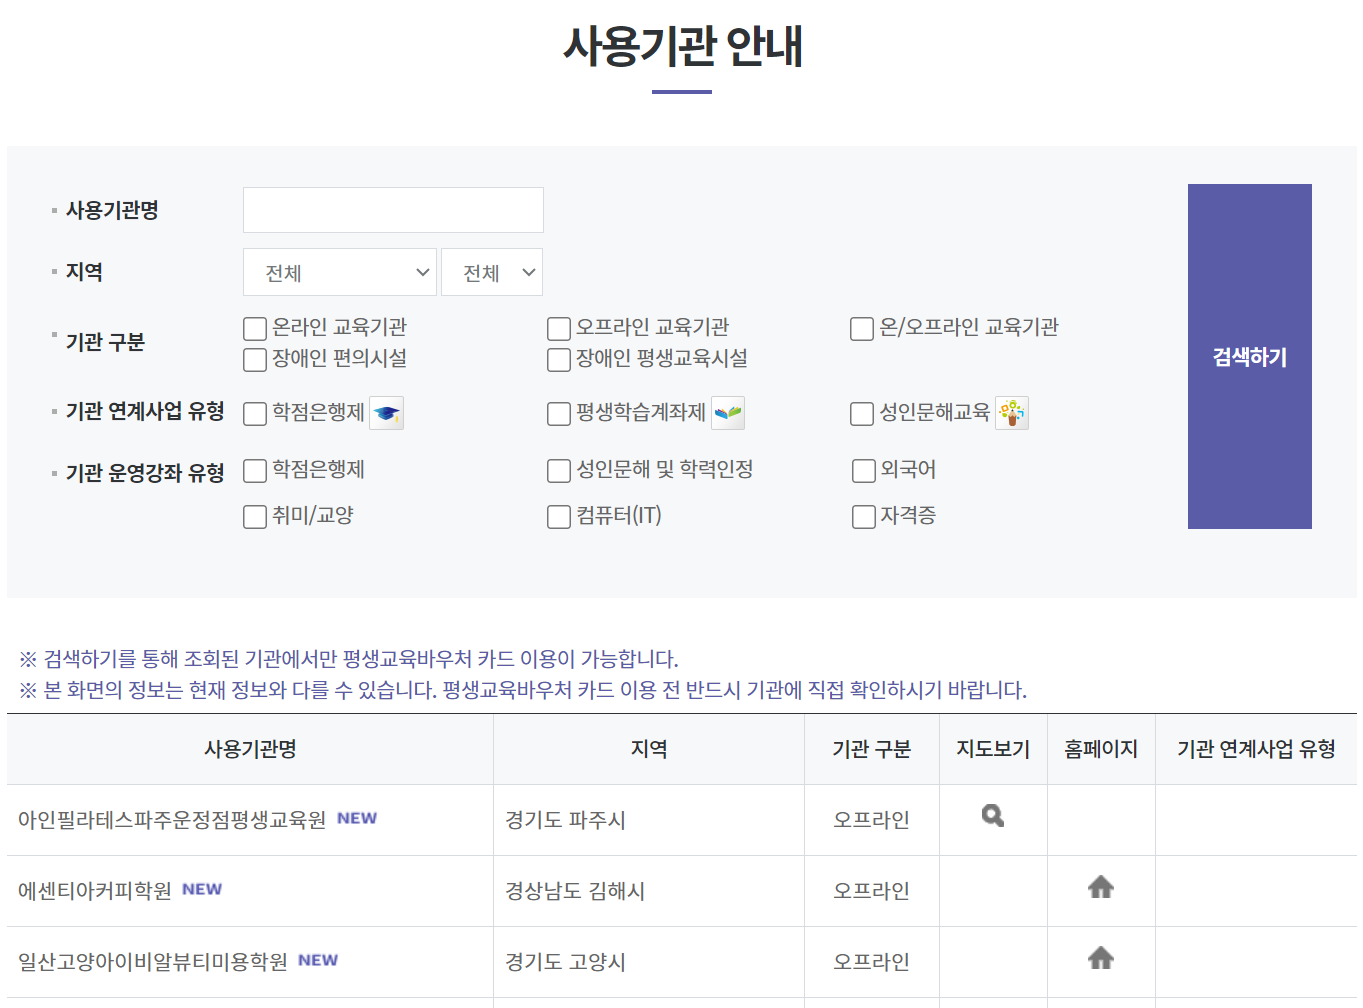Open homepage icon for 에센티아커피학원
This screenshot has height=1008, width=1363.
1101,887
